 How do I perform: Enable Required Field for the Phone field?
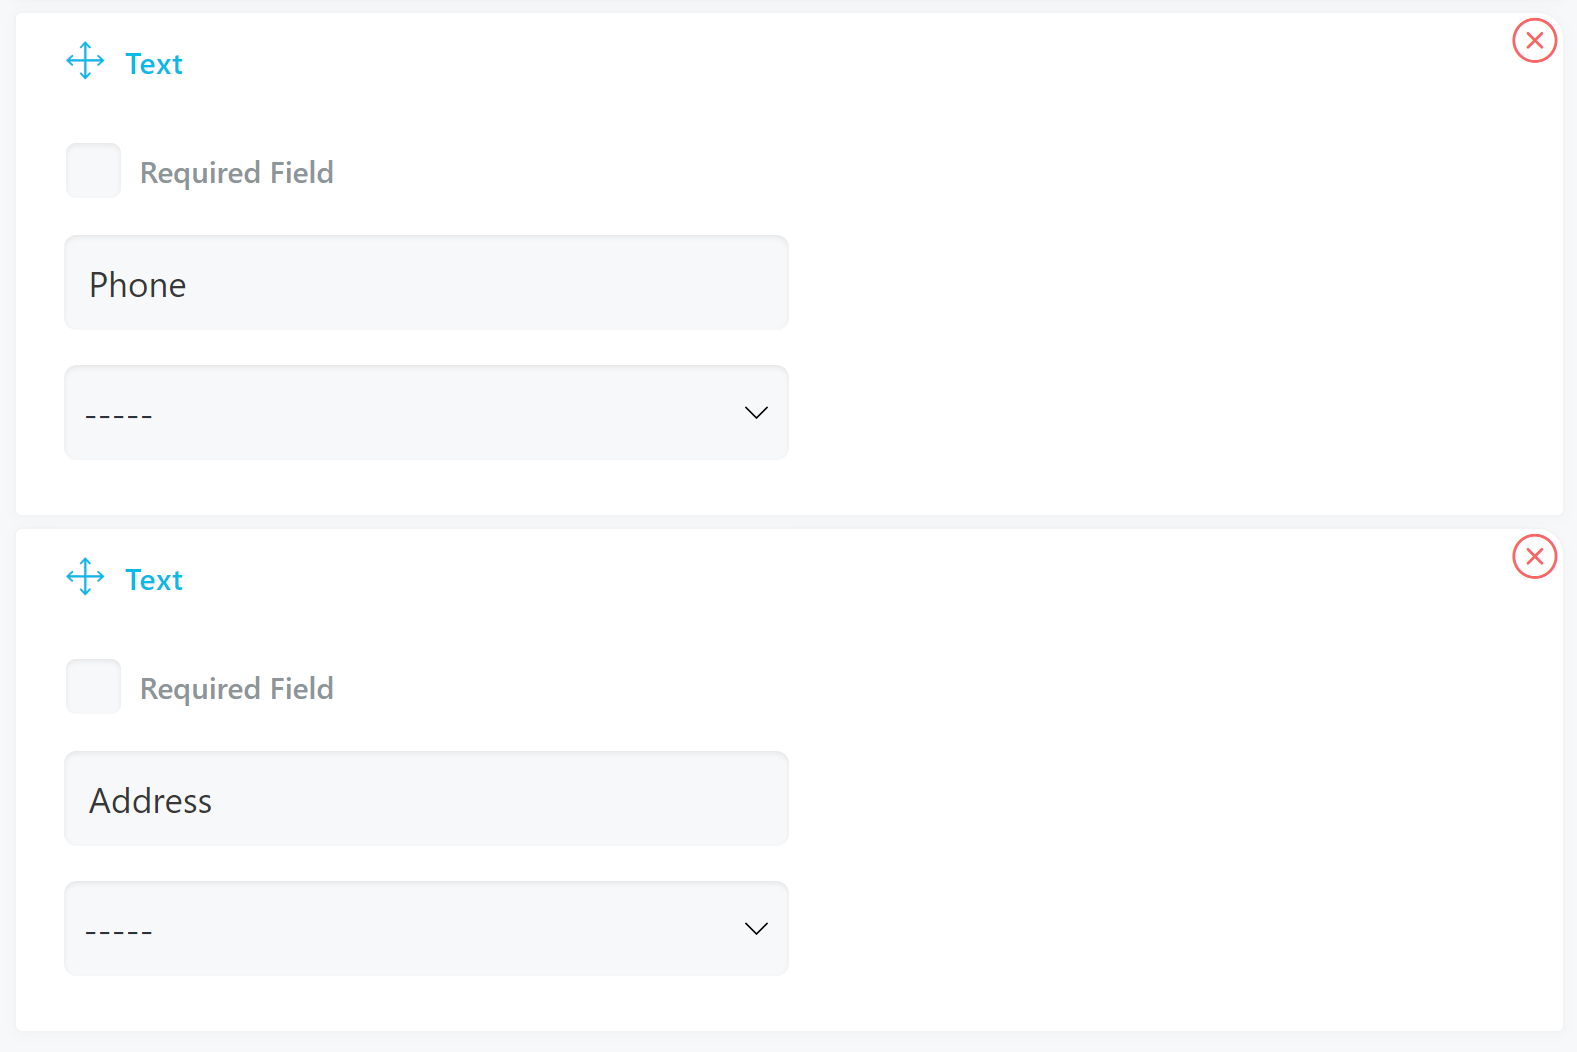tap(92, 170)
